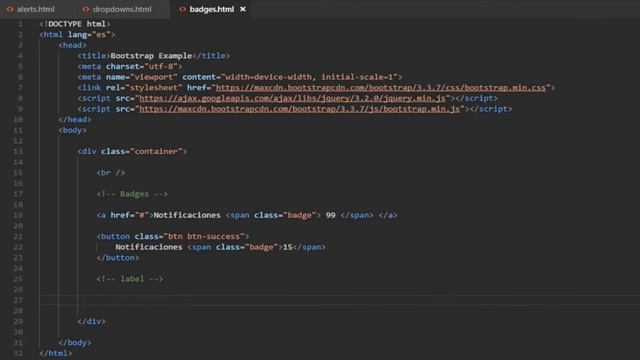
Task: Click the br tag line
Action: (x=111, y=173)
